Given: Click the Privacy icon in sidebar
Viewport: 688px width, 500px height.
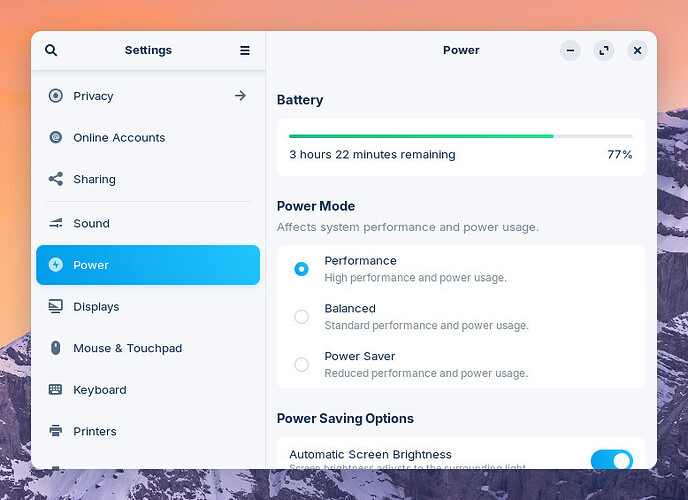Looking at the screenshot, I should (56, 96).
